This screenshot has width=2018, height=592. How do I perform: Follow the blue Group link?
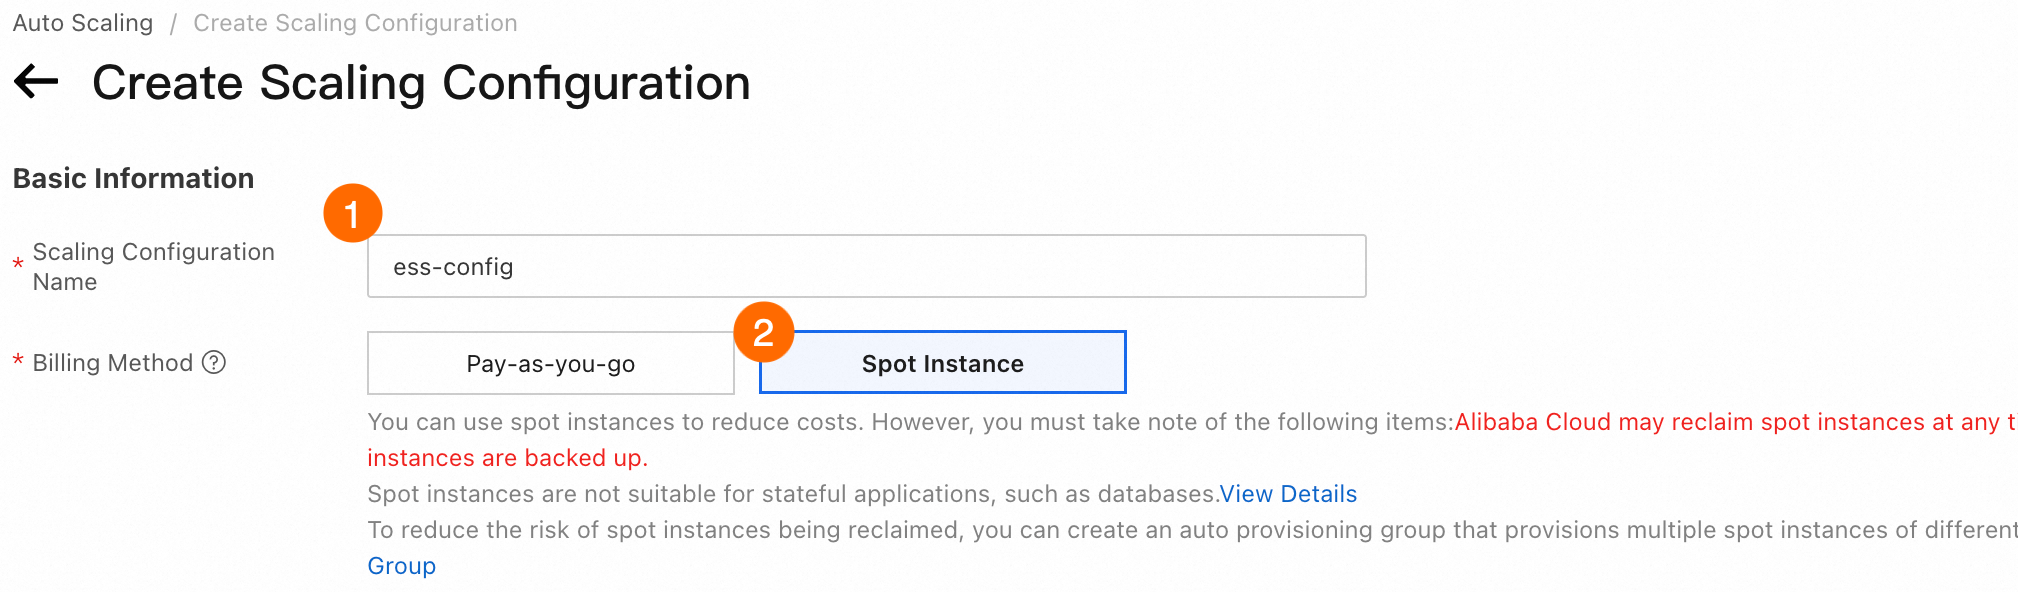401,566
